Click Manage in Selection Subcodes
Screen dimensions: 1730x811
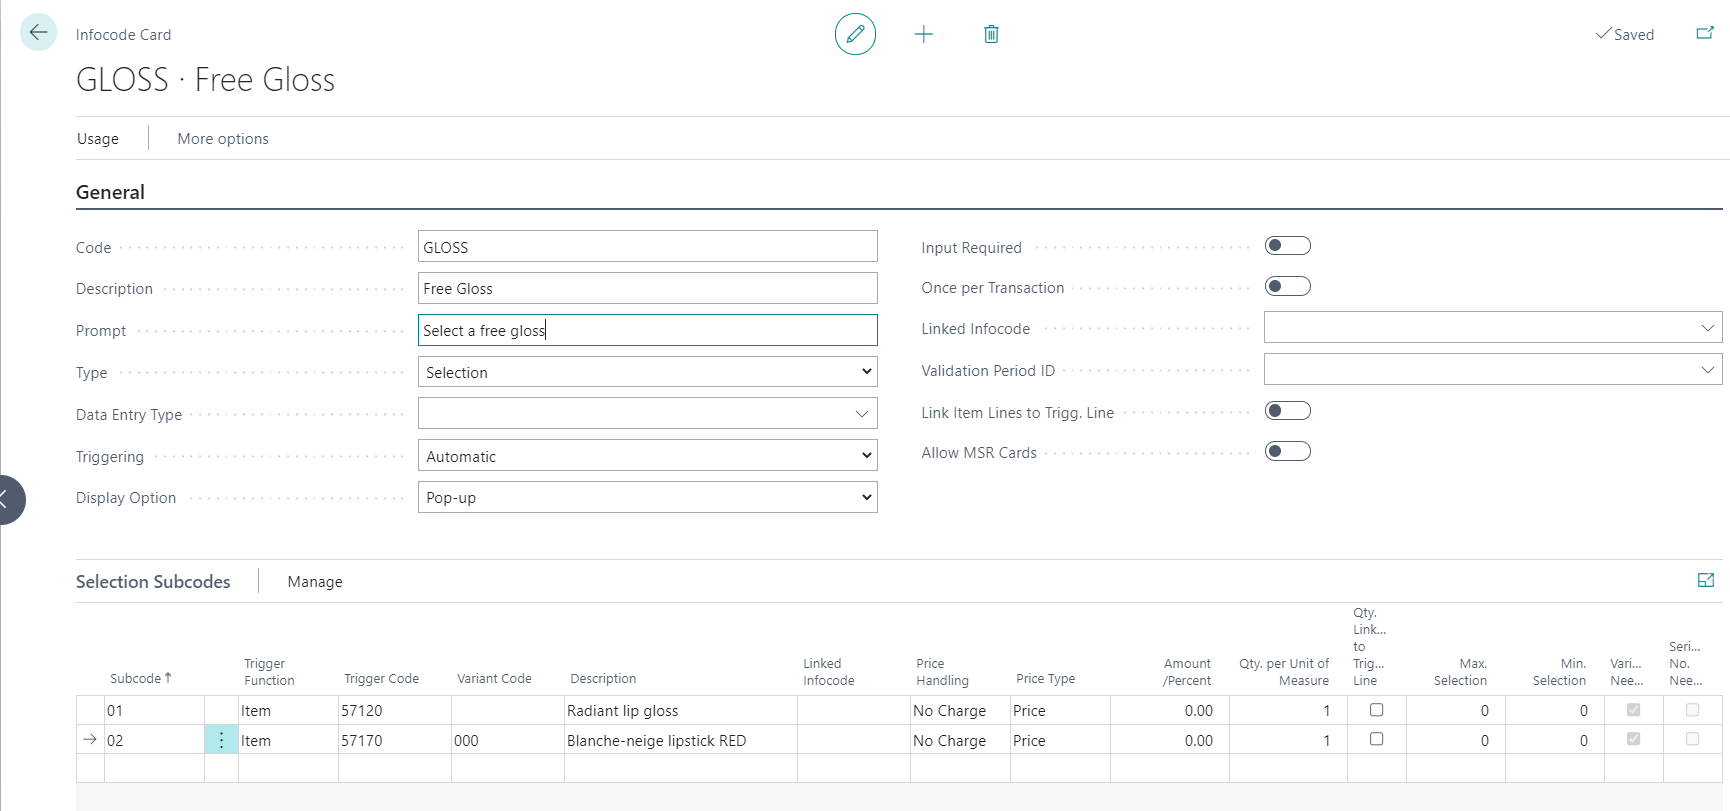click(x=315, y=582)
